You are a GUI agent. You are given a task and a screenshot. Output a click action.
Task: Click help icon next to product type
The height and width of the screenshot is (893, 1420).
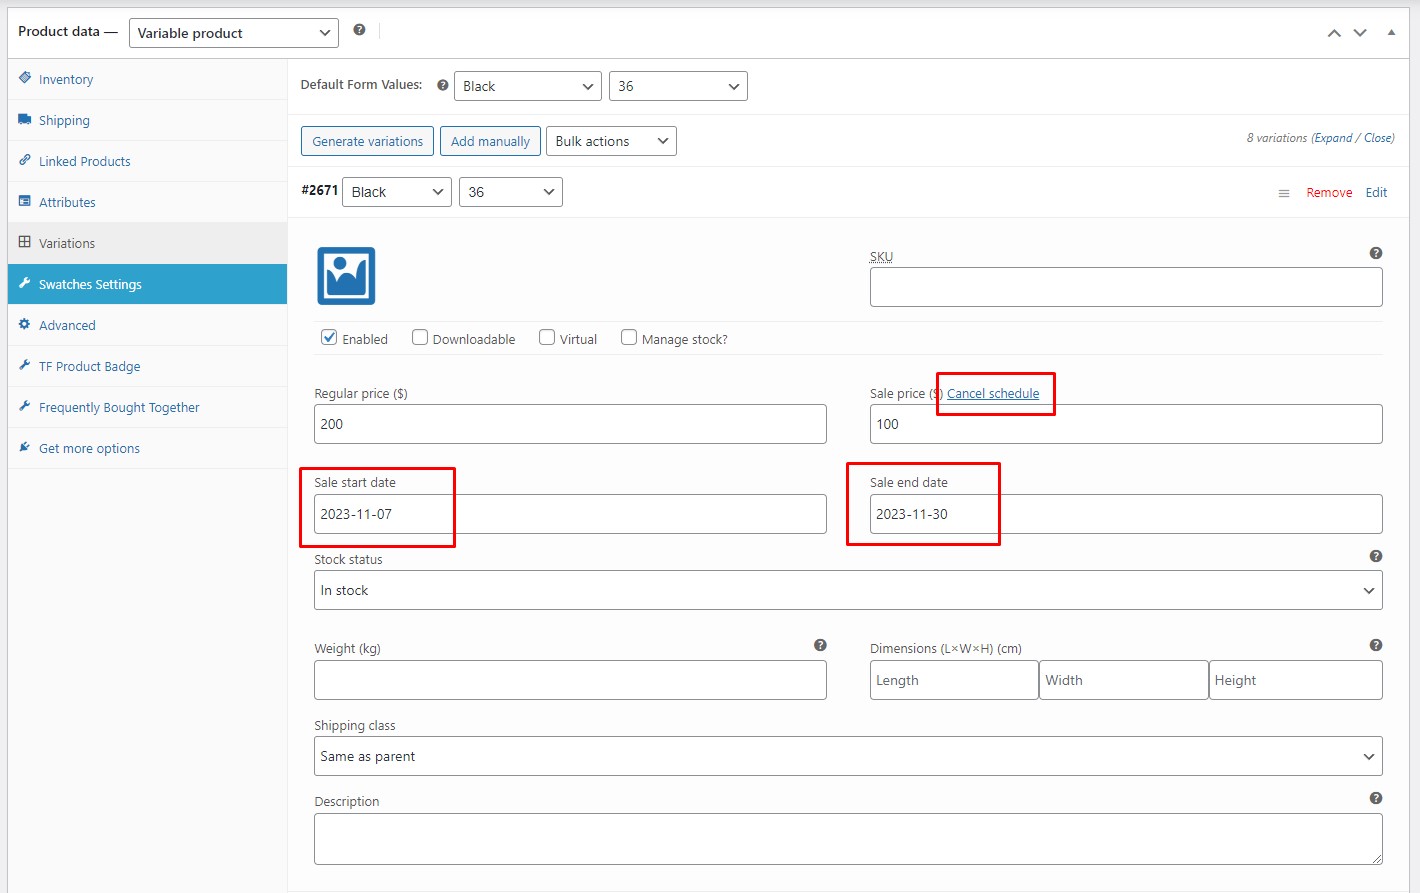[x=359, y=30]
